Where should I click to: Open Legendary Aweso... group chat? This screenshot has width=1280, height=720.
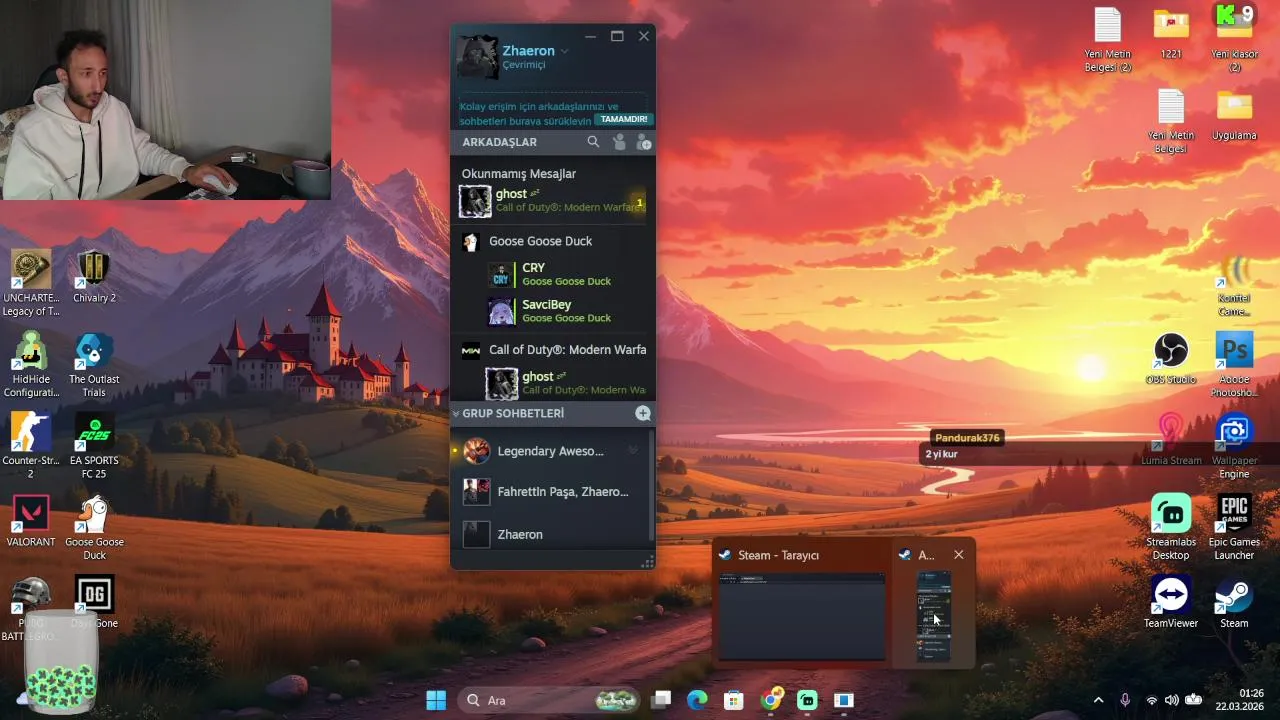point(550,451)
